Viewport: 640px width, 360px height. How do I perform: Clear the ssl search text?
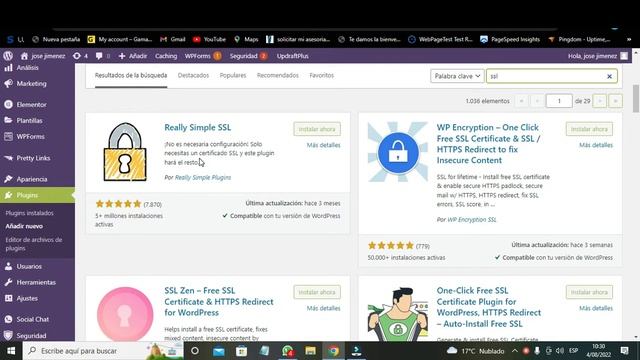[x=609, y=76]
